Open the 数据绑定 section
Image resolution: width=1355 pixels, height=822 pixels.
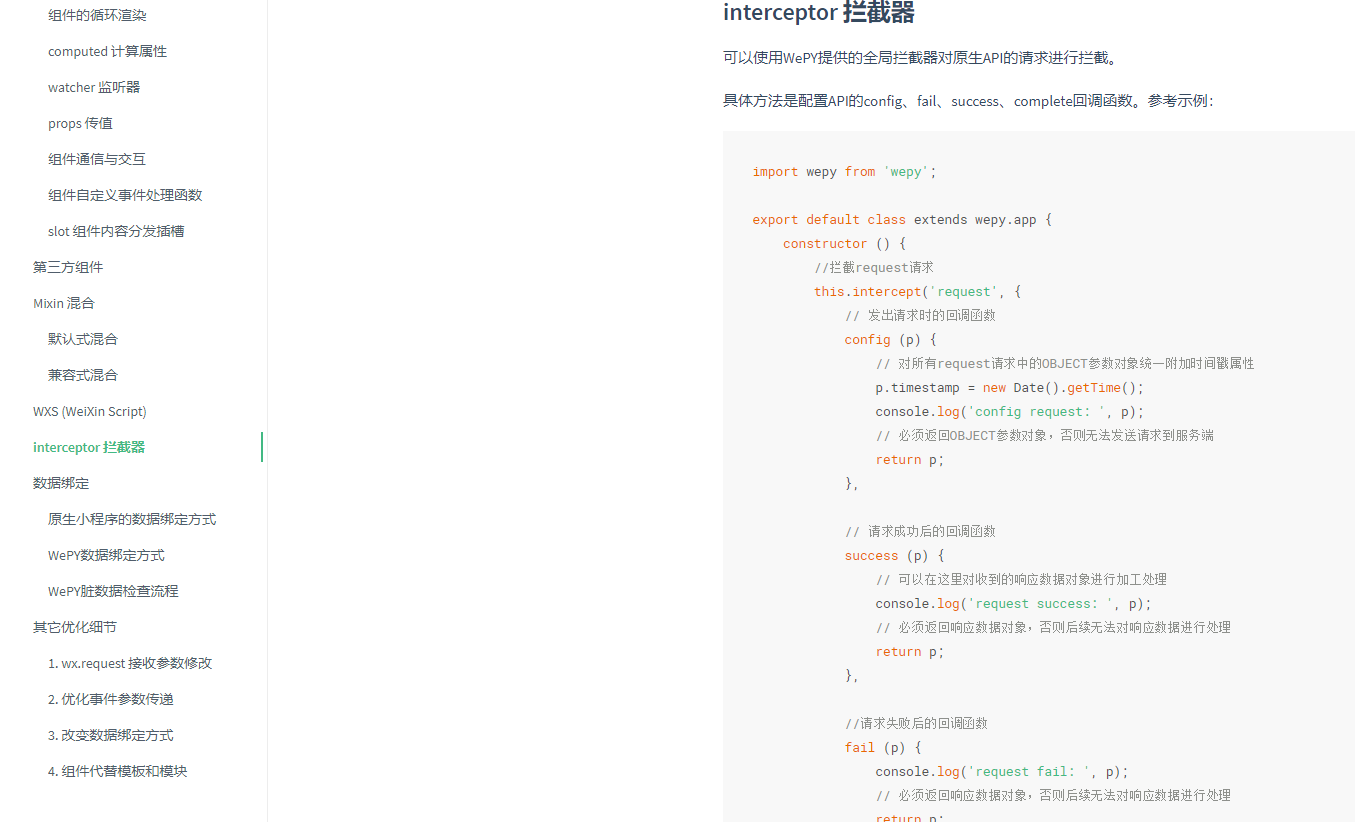(60, 483)
